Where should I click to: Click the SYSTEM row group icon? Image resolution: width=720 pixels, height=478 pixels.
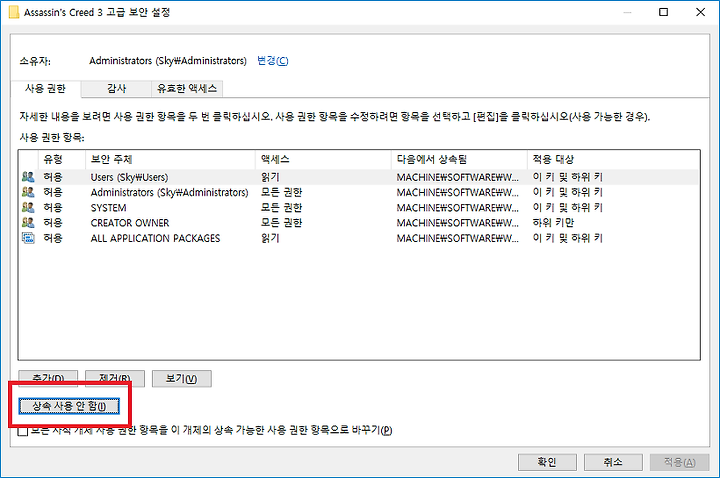[x=28, y=208]
